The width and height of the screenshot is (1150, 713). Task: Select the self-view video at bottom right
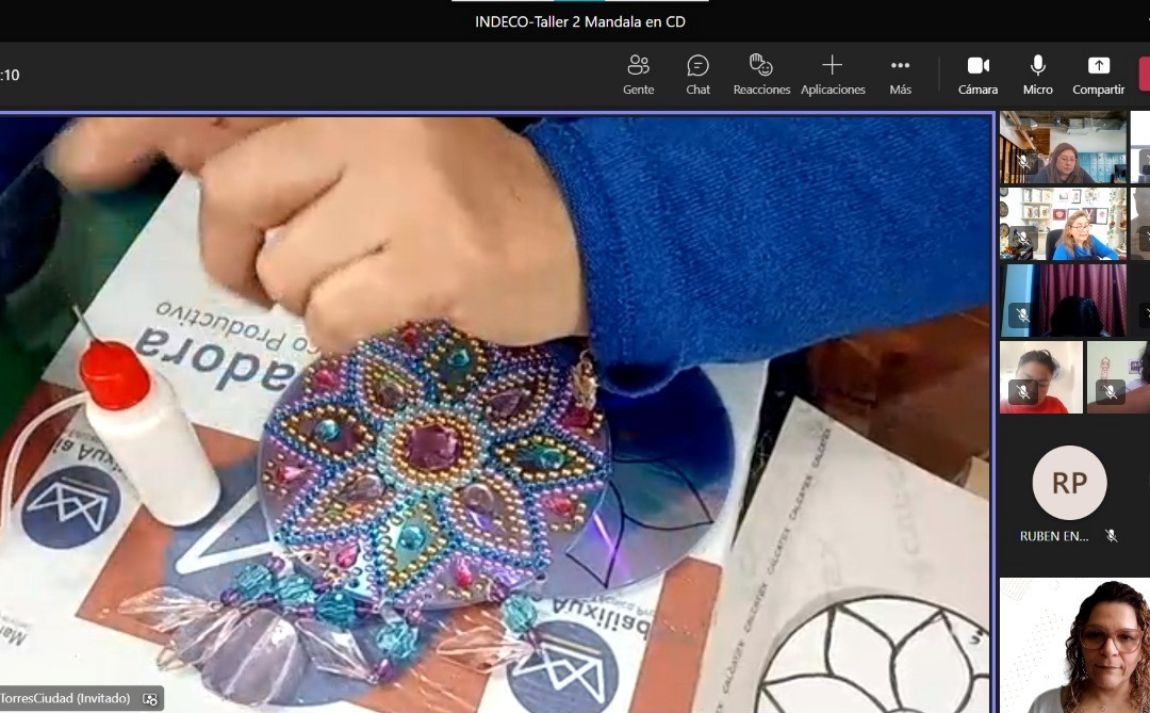click(1075, 645)
